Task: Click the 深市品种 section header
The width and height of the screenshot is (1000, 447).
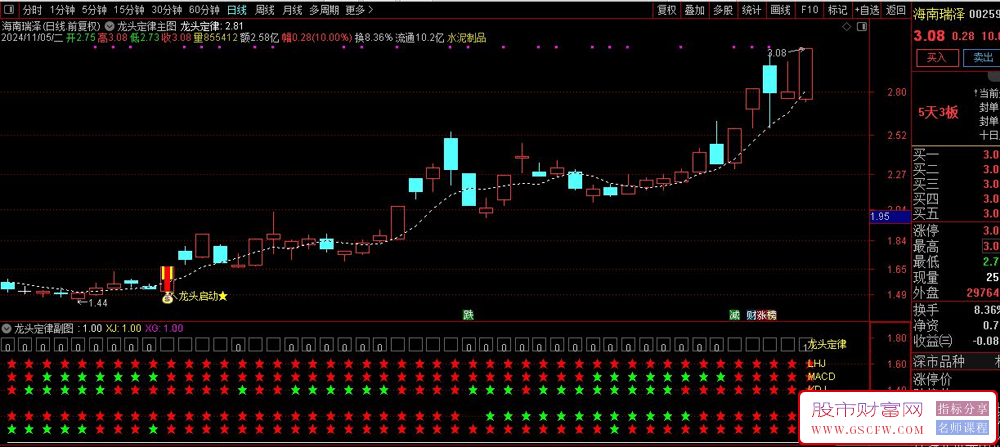Action: 939,362
